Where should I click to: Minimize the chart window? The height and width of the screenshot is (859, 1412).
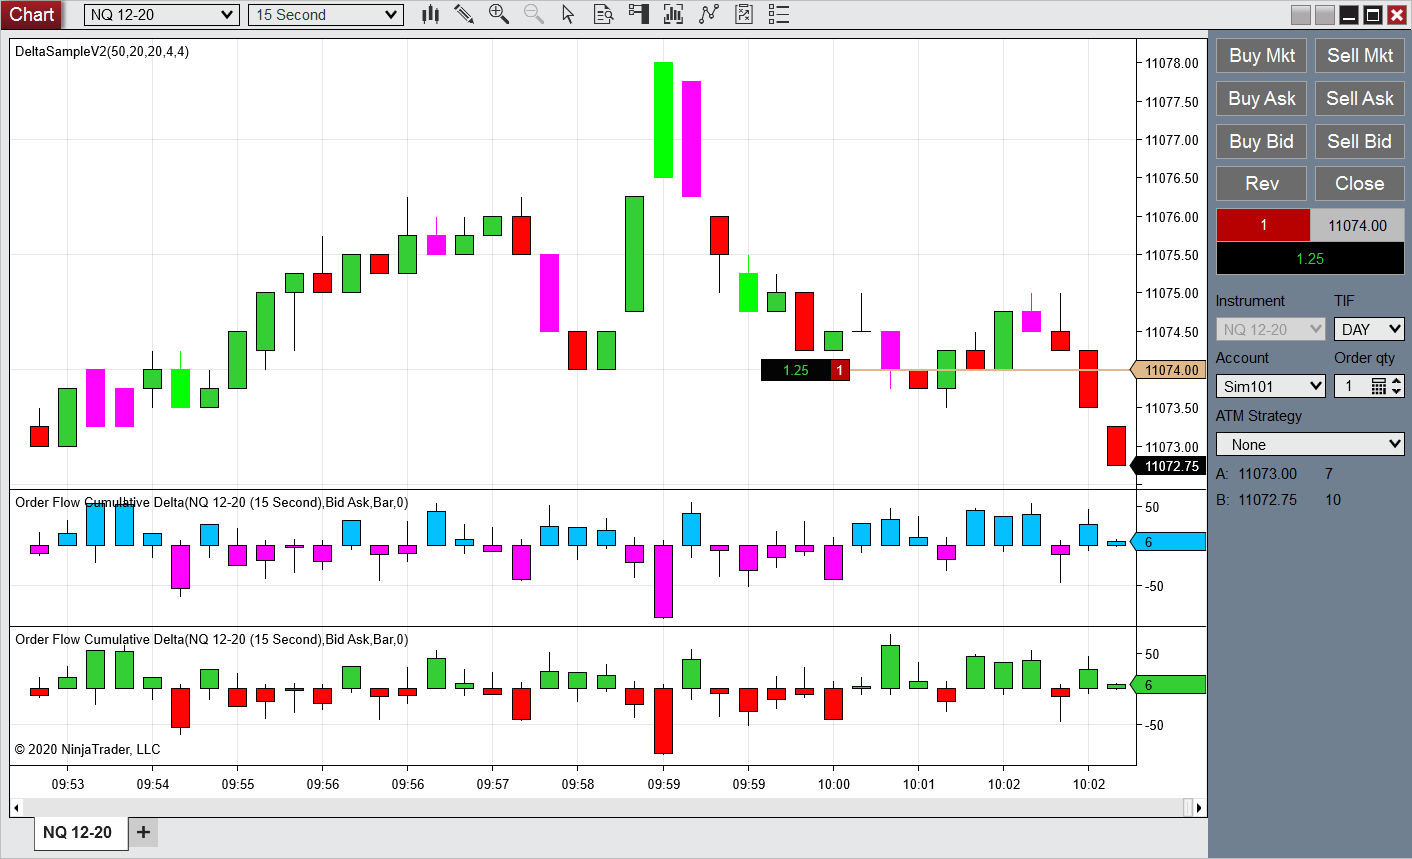(x=1349, y=15)
